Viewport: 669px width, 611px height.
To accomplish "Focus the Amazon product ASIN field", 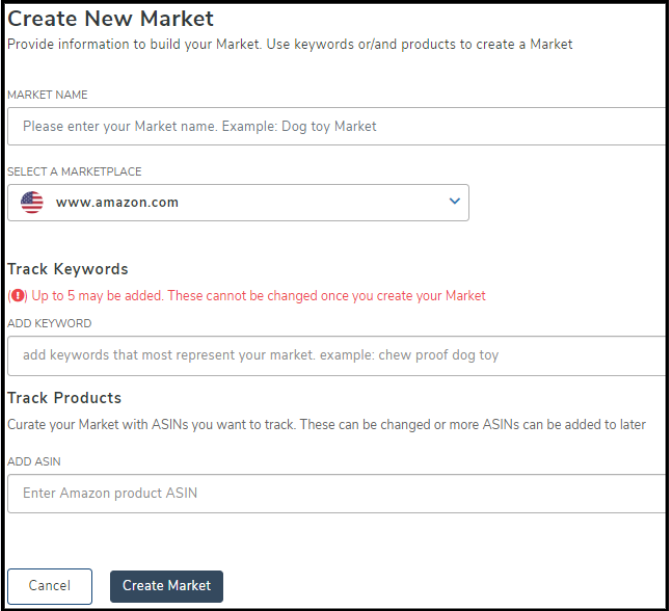I will [336, 493].
